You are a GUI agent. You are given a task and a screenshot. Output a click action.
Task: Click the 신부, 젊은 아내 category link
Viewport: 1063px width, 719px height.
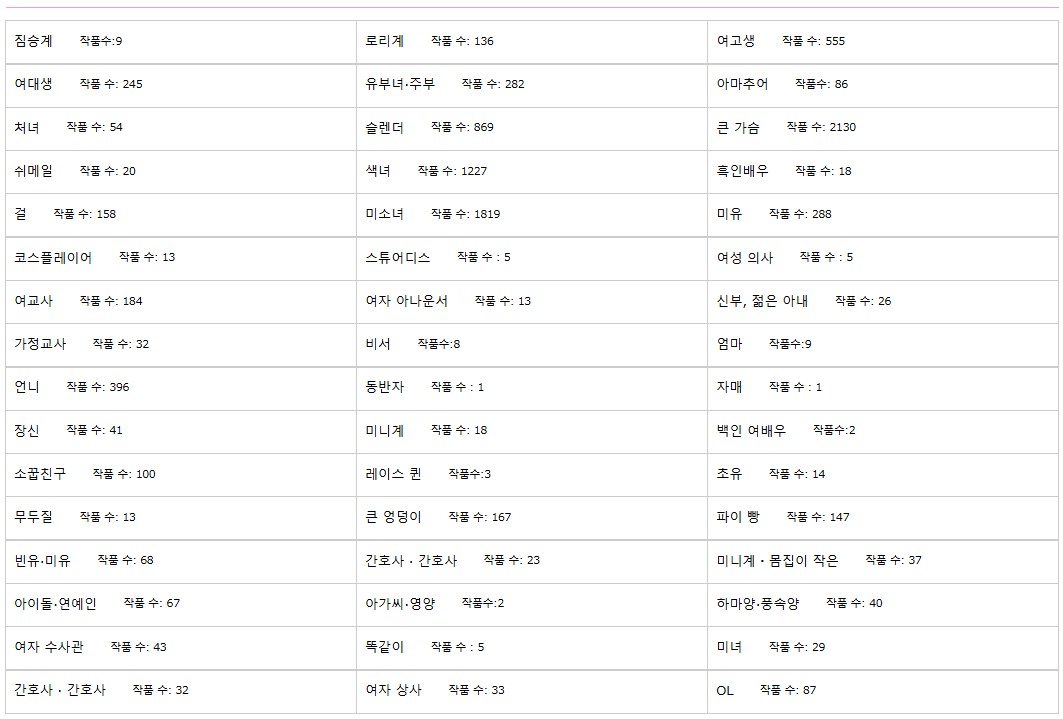(x=762, y=301)
